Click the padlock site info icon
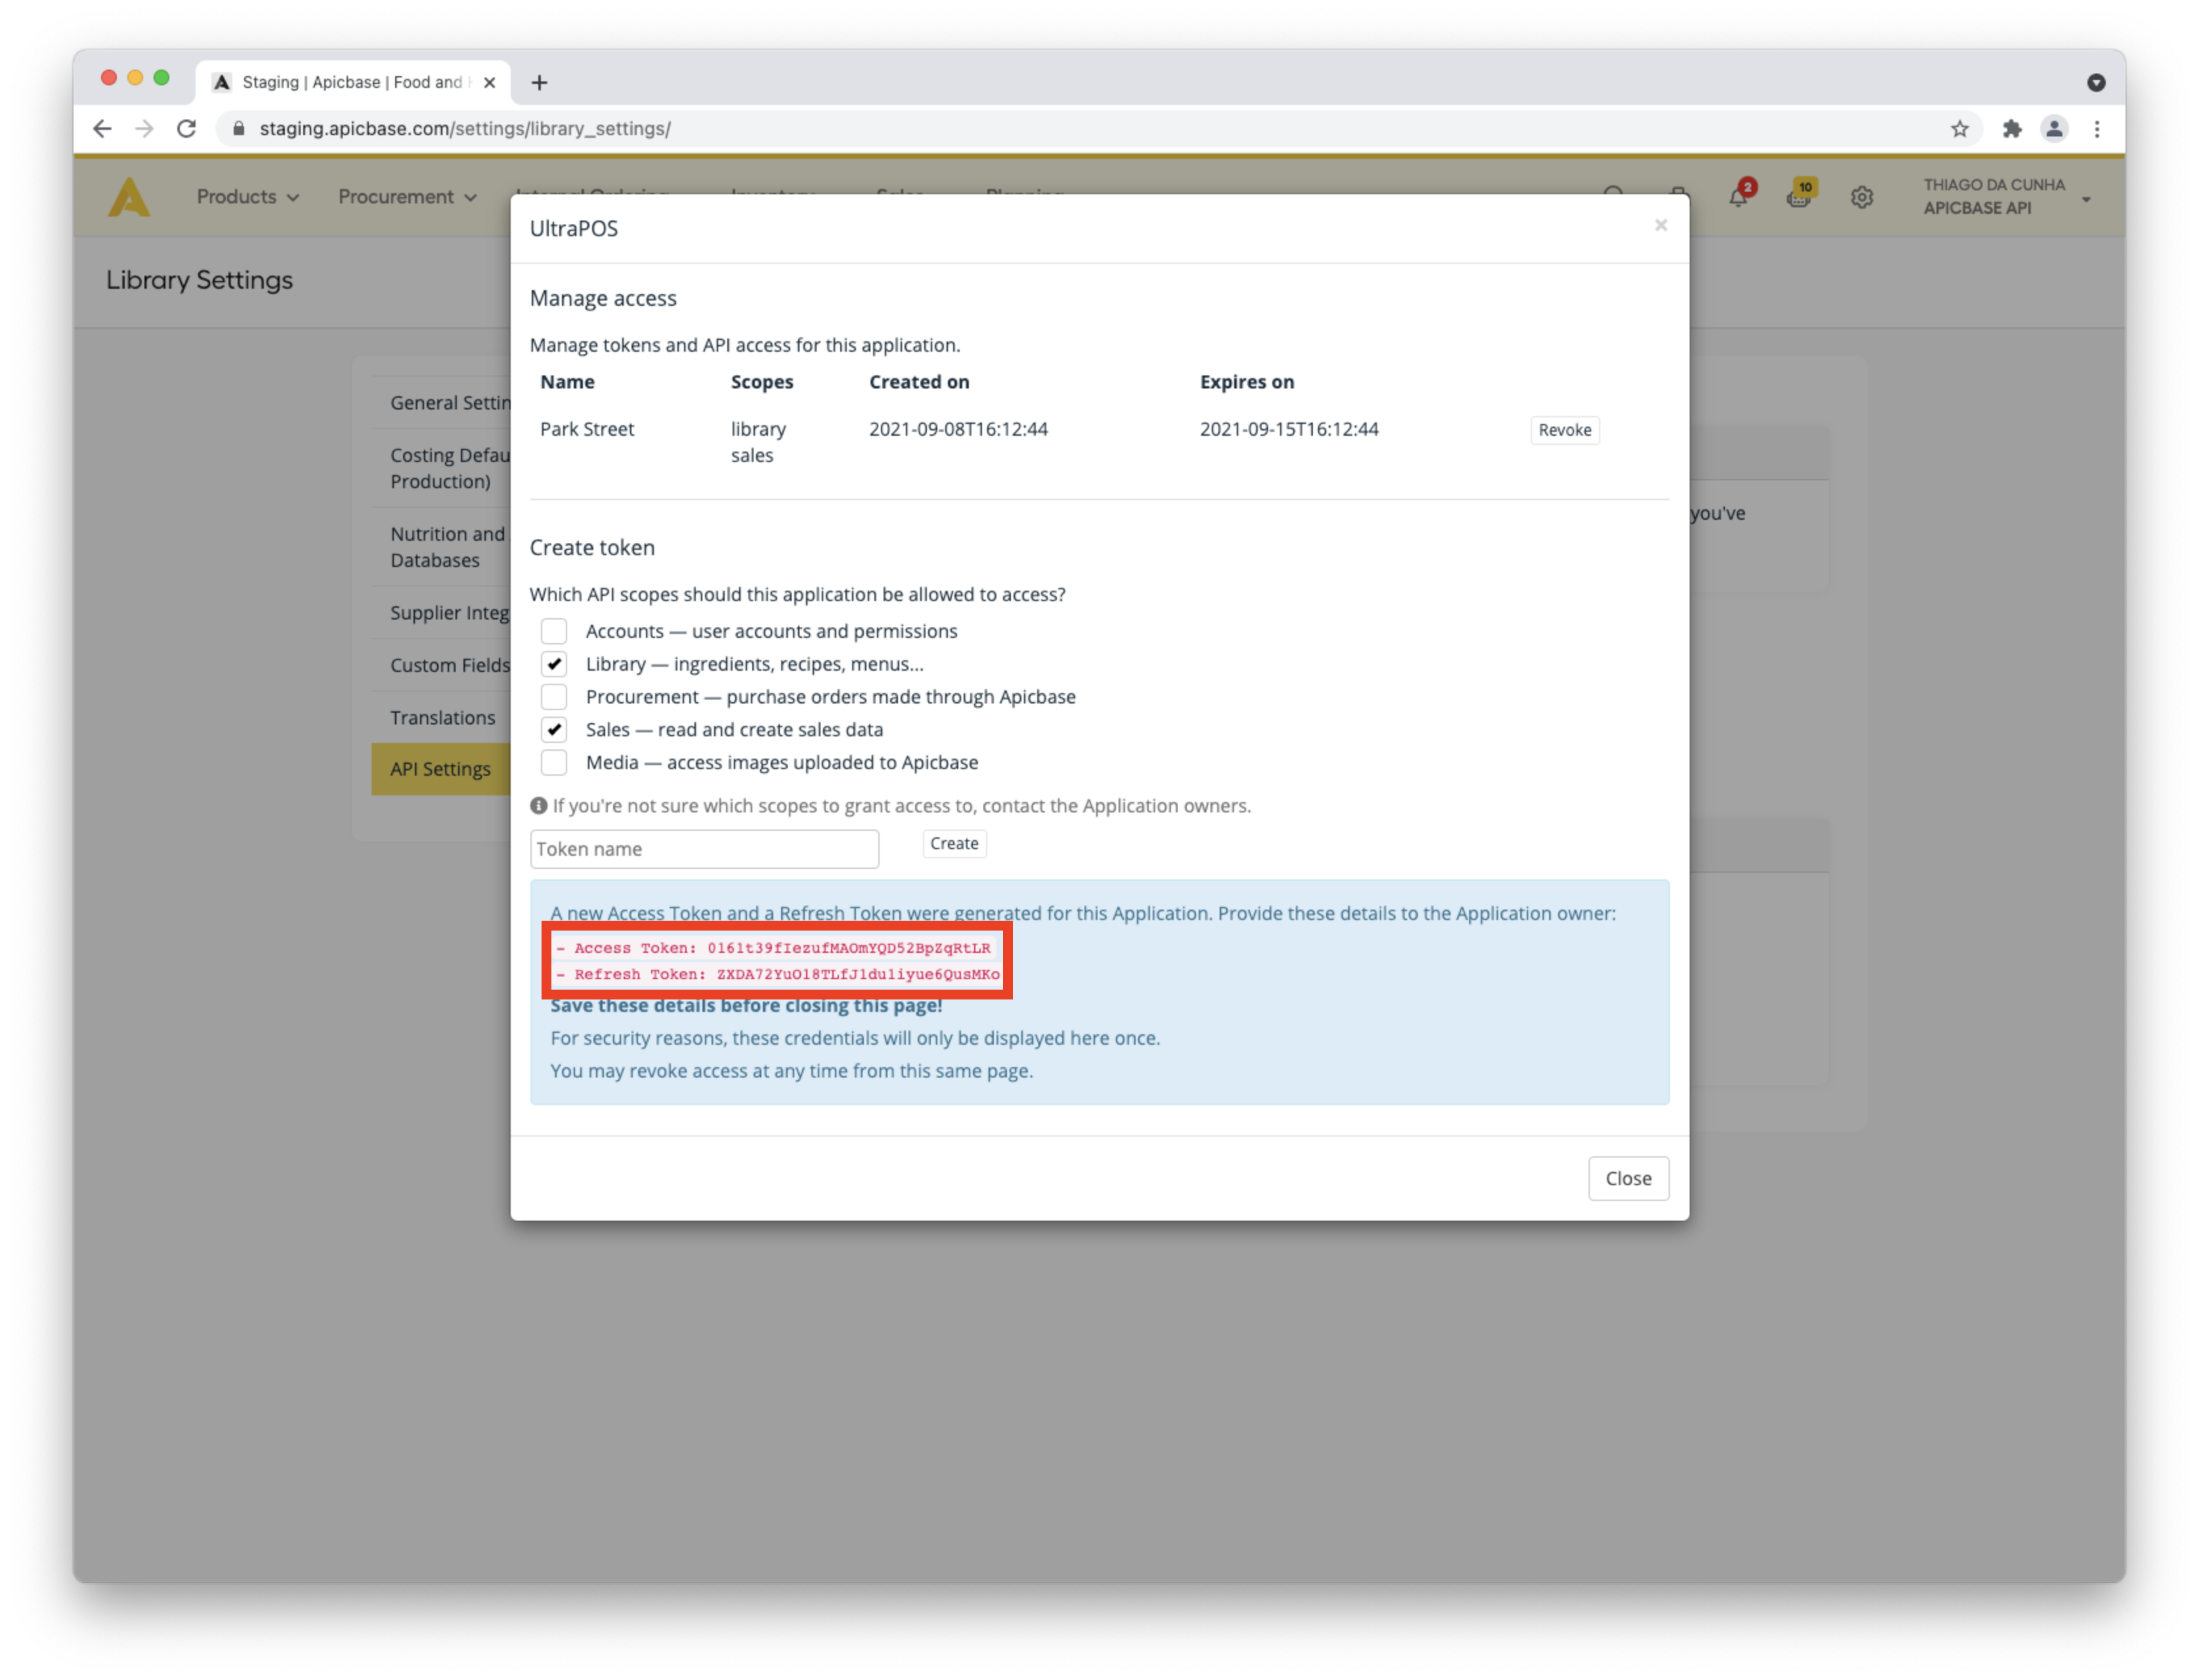The height and width of the screenshot is (1680, 2199). click(239, 128)
